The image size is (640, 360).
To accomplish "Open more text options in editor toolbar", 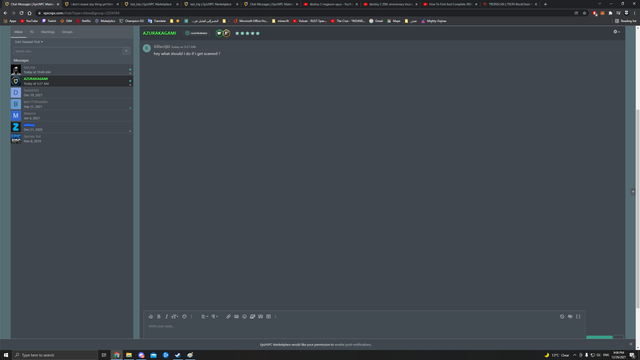I will [191, 316].
